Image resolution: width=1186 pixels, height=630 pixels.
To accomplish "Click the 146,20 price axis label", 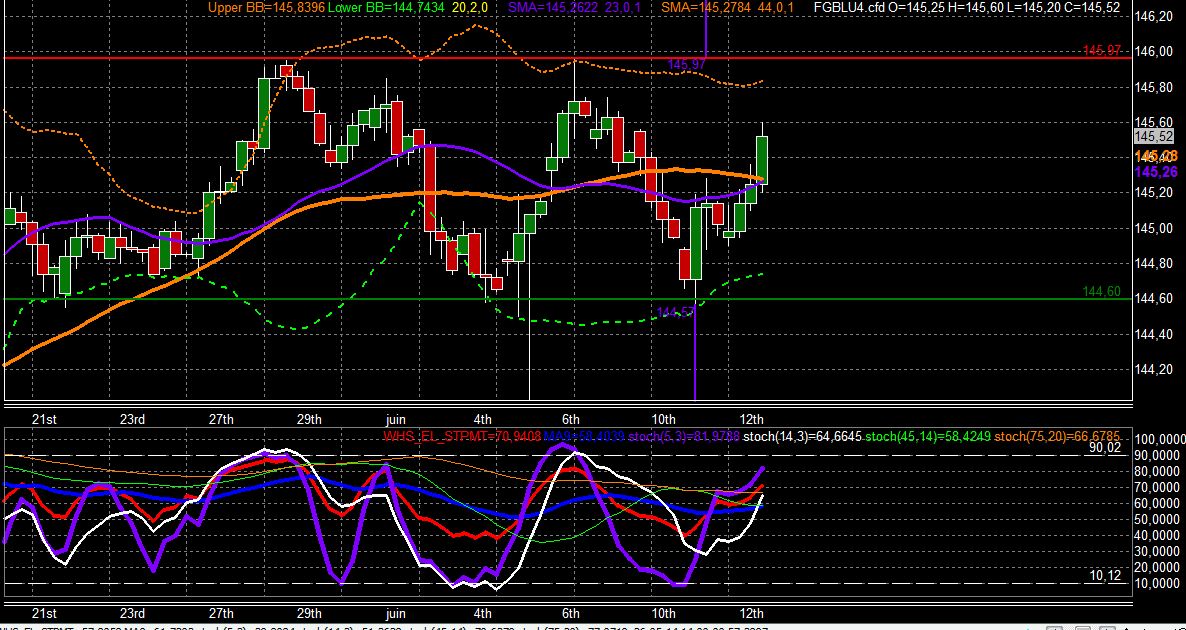I will coord(1155,17).
